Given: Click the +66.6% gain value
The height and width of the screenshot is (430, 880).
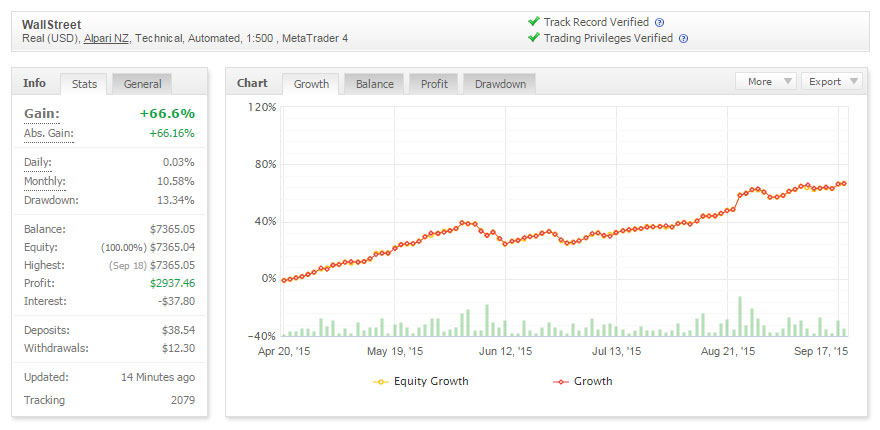Looking at the screenshot, I should (167, 114).
